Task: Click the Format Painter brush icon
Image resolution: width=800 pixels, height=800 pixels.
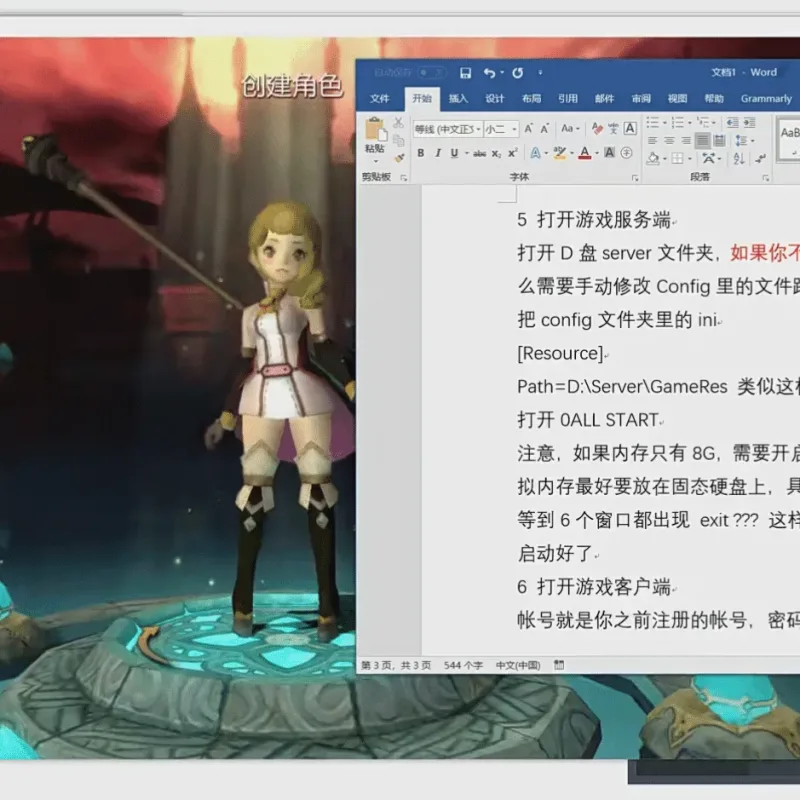Action: point(399,158)
